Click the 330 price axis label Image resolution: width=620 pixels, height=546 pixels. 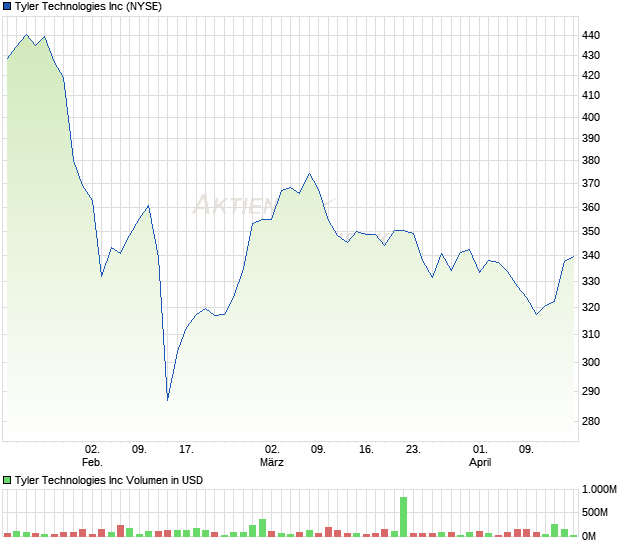[x=591, y=282]
